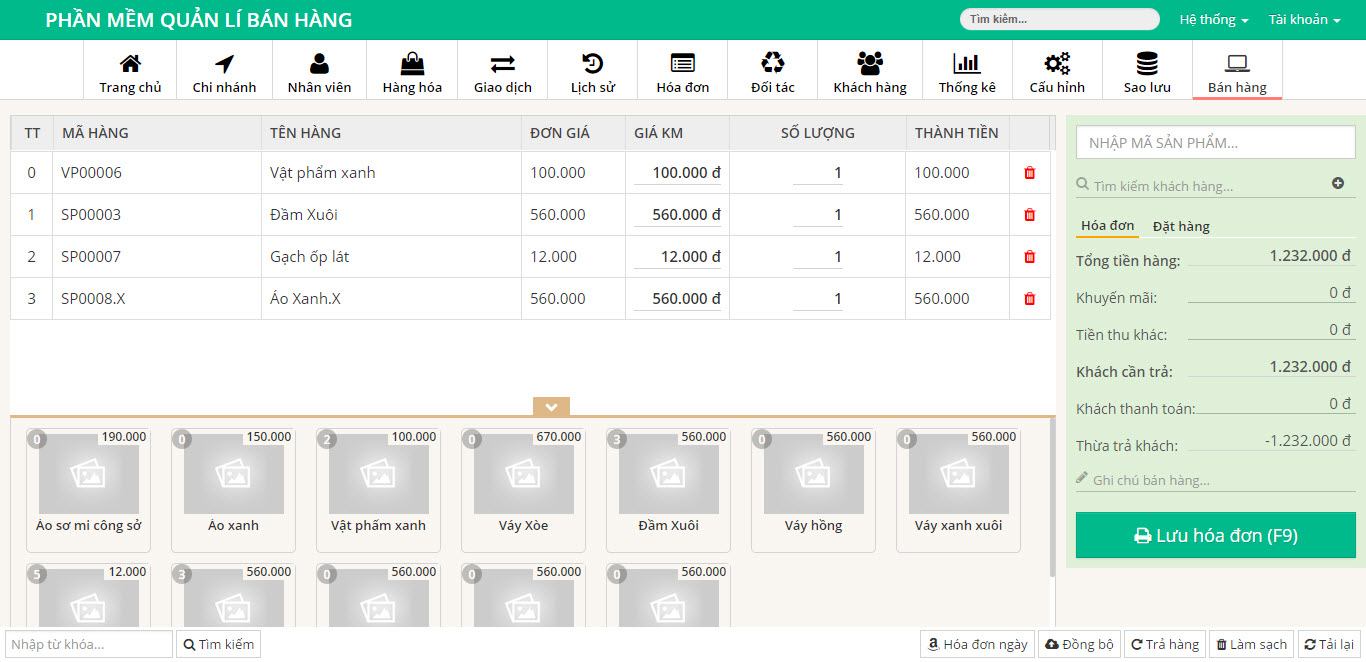The image size is (1366, 662).
Task: Click the add customer plus icon
Action: coord(1338,184)
